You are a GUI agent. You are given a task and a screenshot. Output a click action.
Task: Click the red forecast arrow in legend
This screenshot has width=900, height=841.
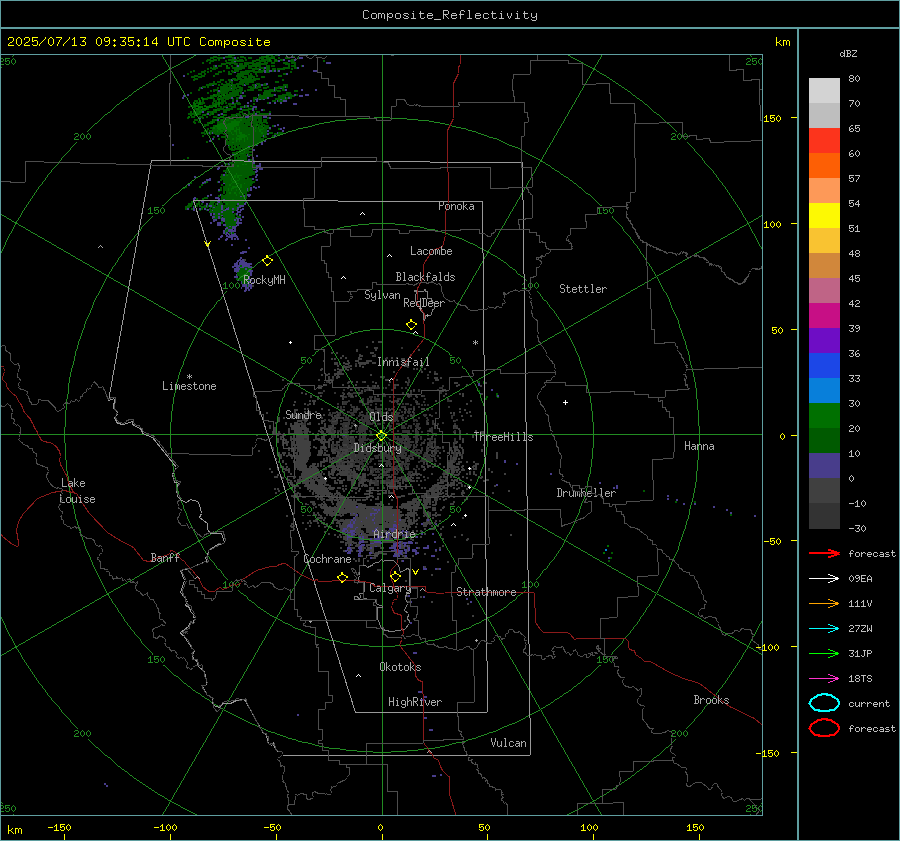point(824,553)
